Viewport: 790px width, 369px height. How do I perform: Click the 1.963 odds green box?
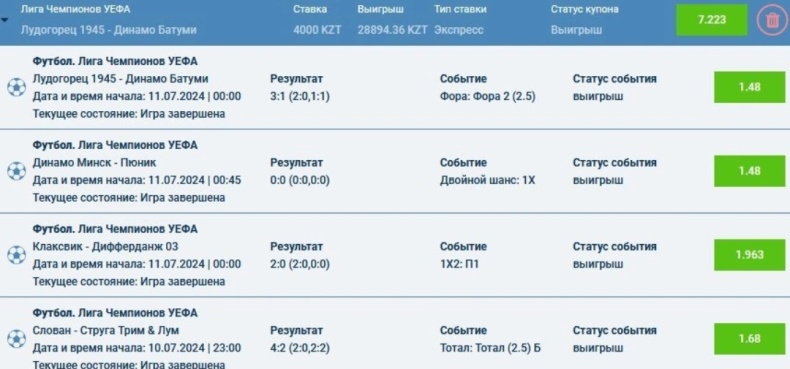click(749, 255)
